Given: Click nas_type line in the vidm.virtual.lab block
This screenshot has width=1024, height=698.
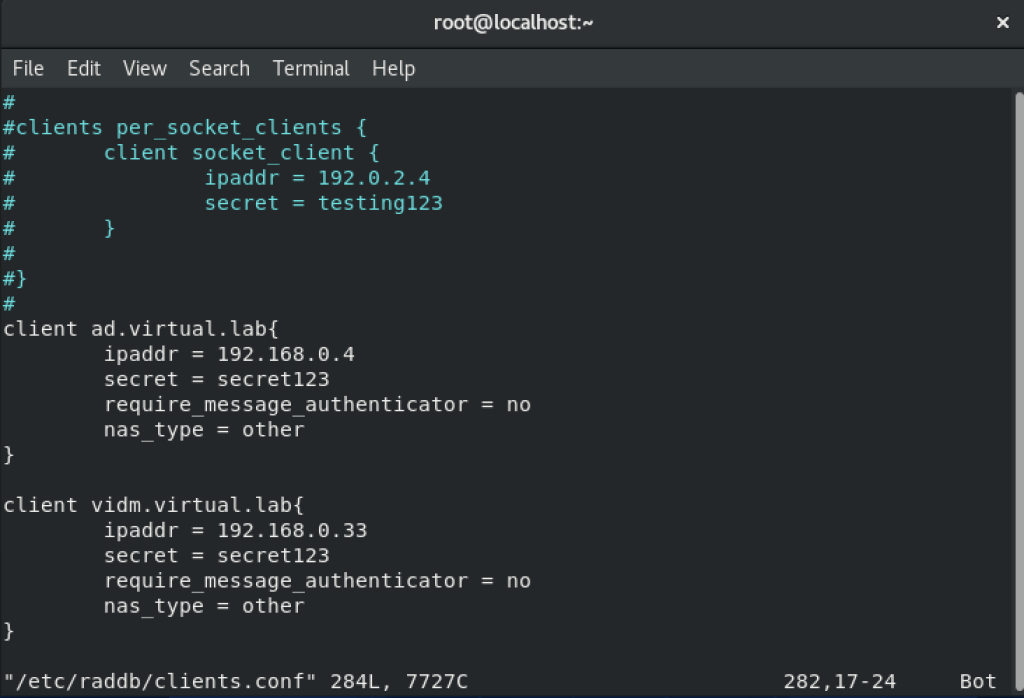Looking at the screenshot, I should (x=204, y=605).
